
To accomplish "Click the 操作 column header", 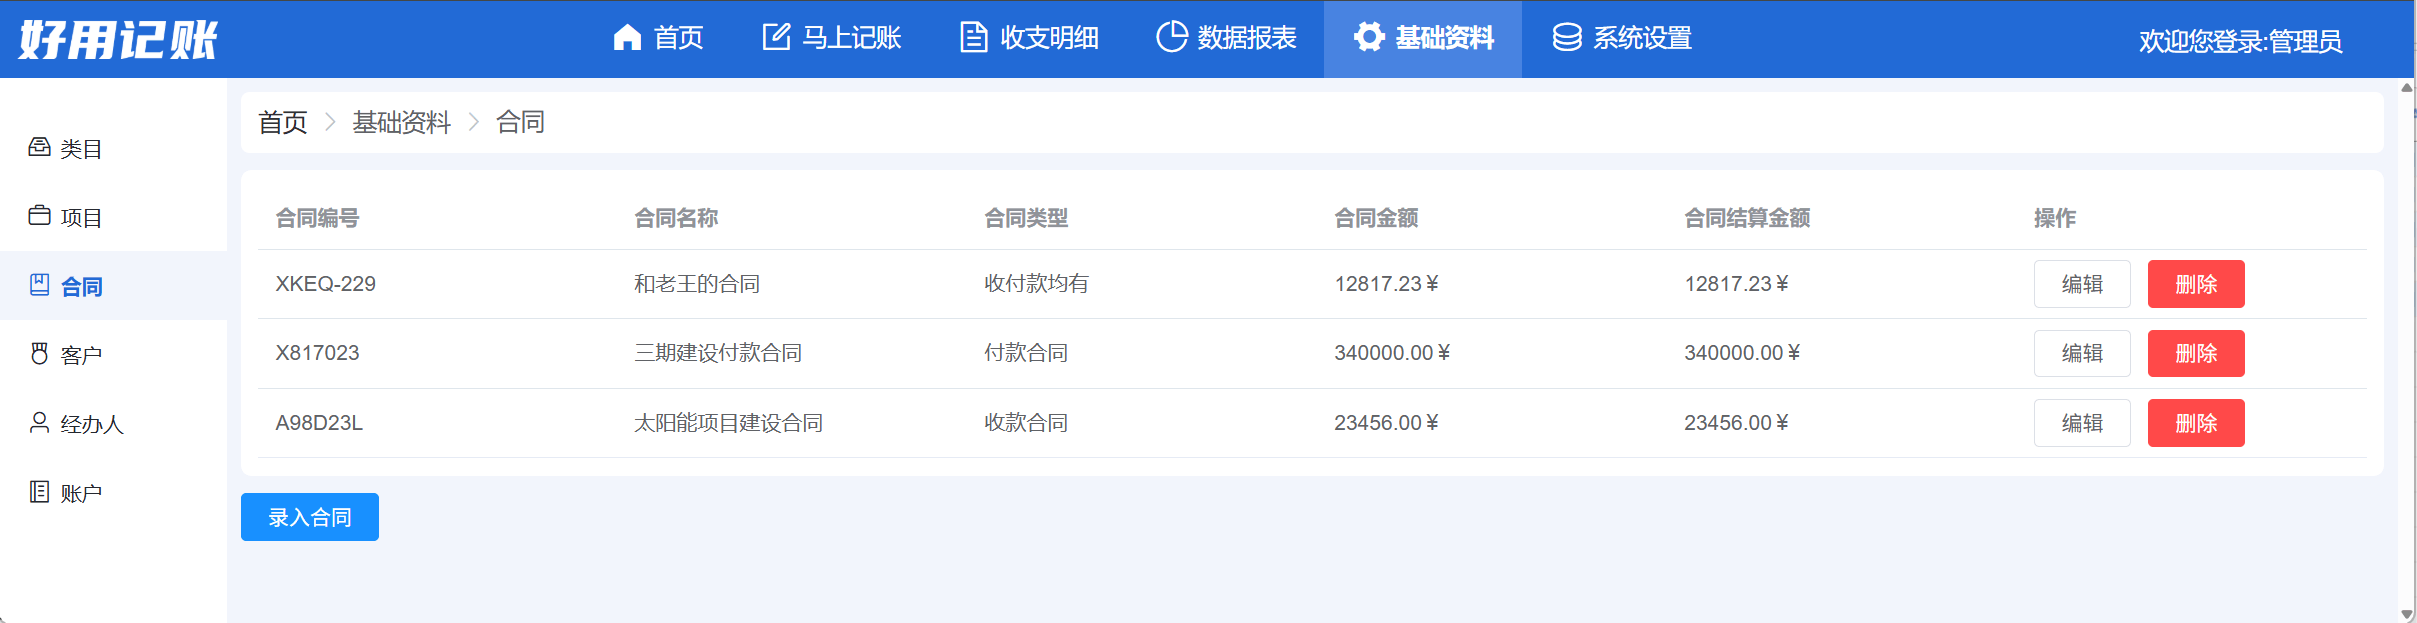I will tap(2055, 217).
